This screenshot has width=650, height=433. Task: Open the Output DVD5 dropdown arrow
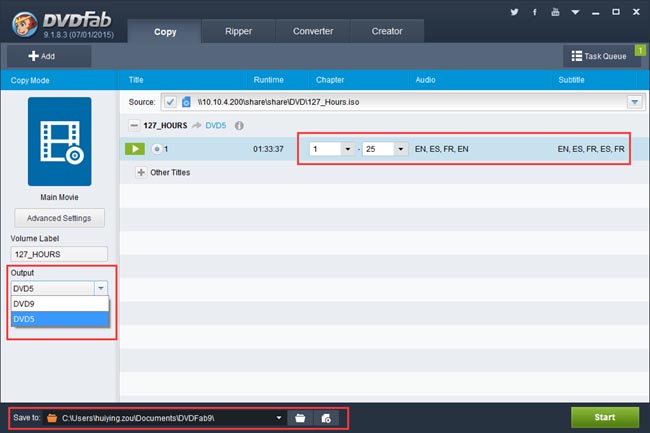pyautogui.click(x=101, y=288)
